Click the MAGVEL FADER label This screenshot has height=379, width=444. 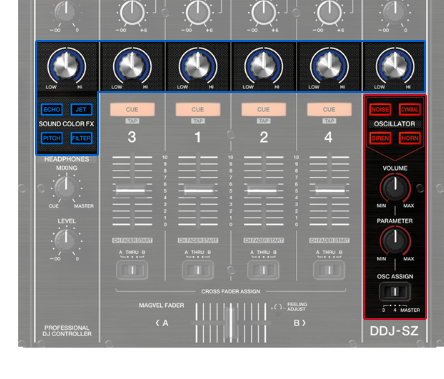pos(161,305)
